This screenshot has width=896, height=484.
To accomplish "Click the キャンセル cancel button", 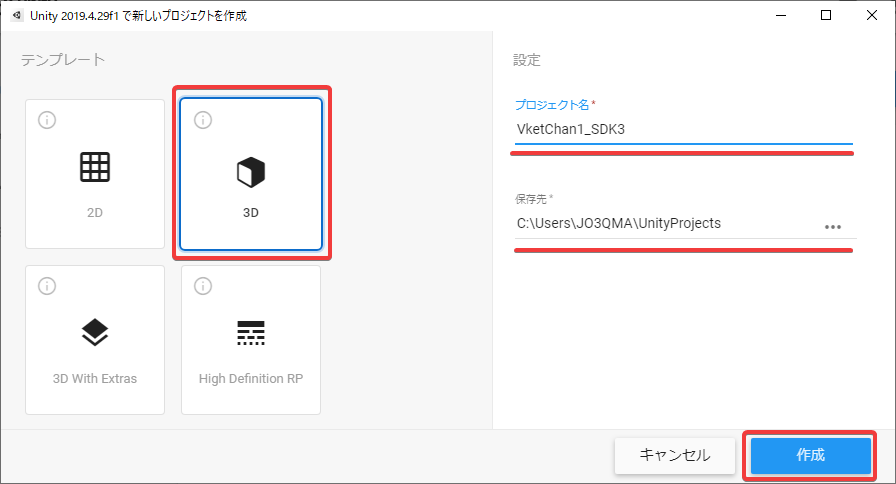I will coord(675,455).
